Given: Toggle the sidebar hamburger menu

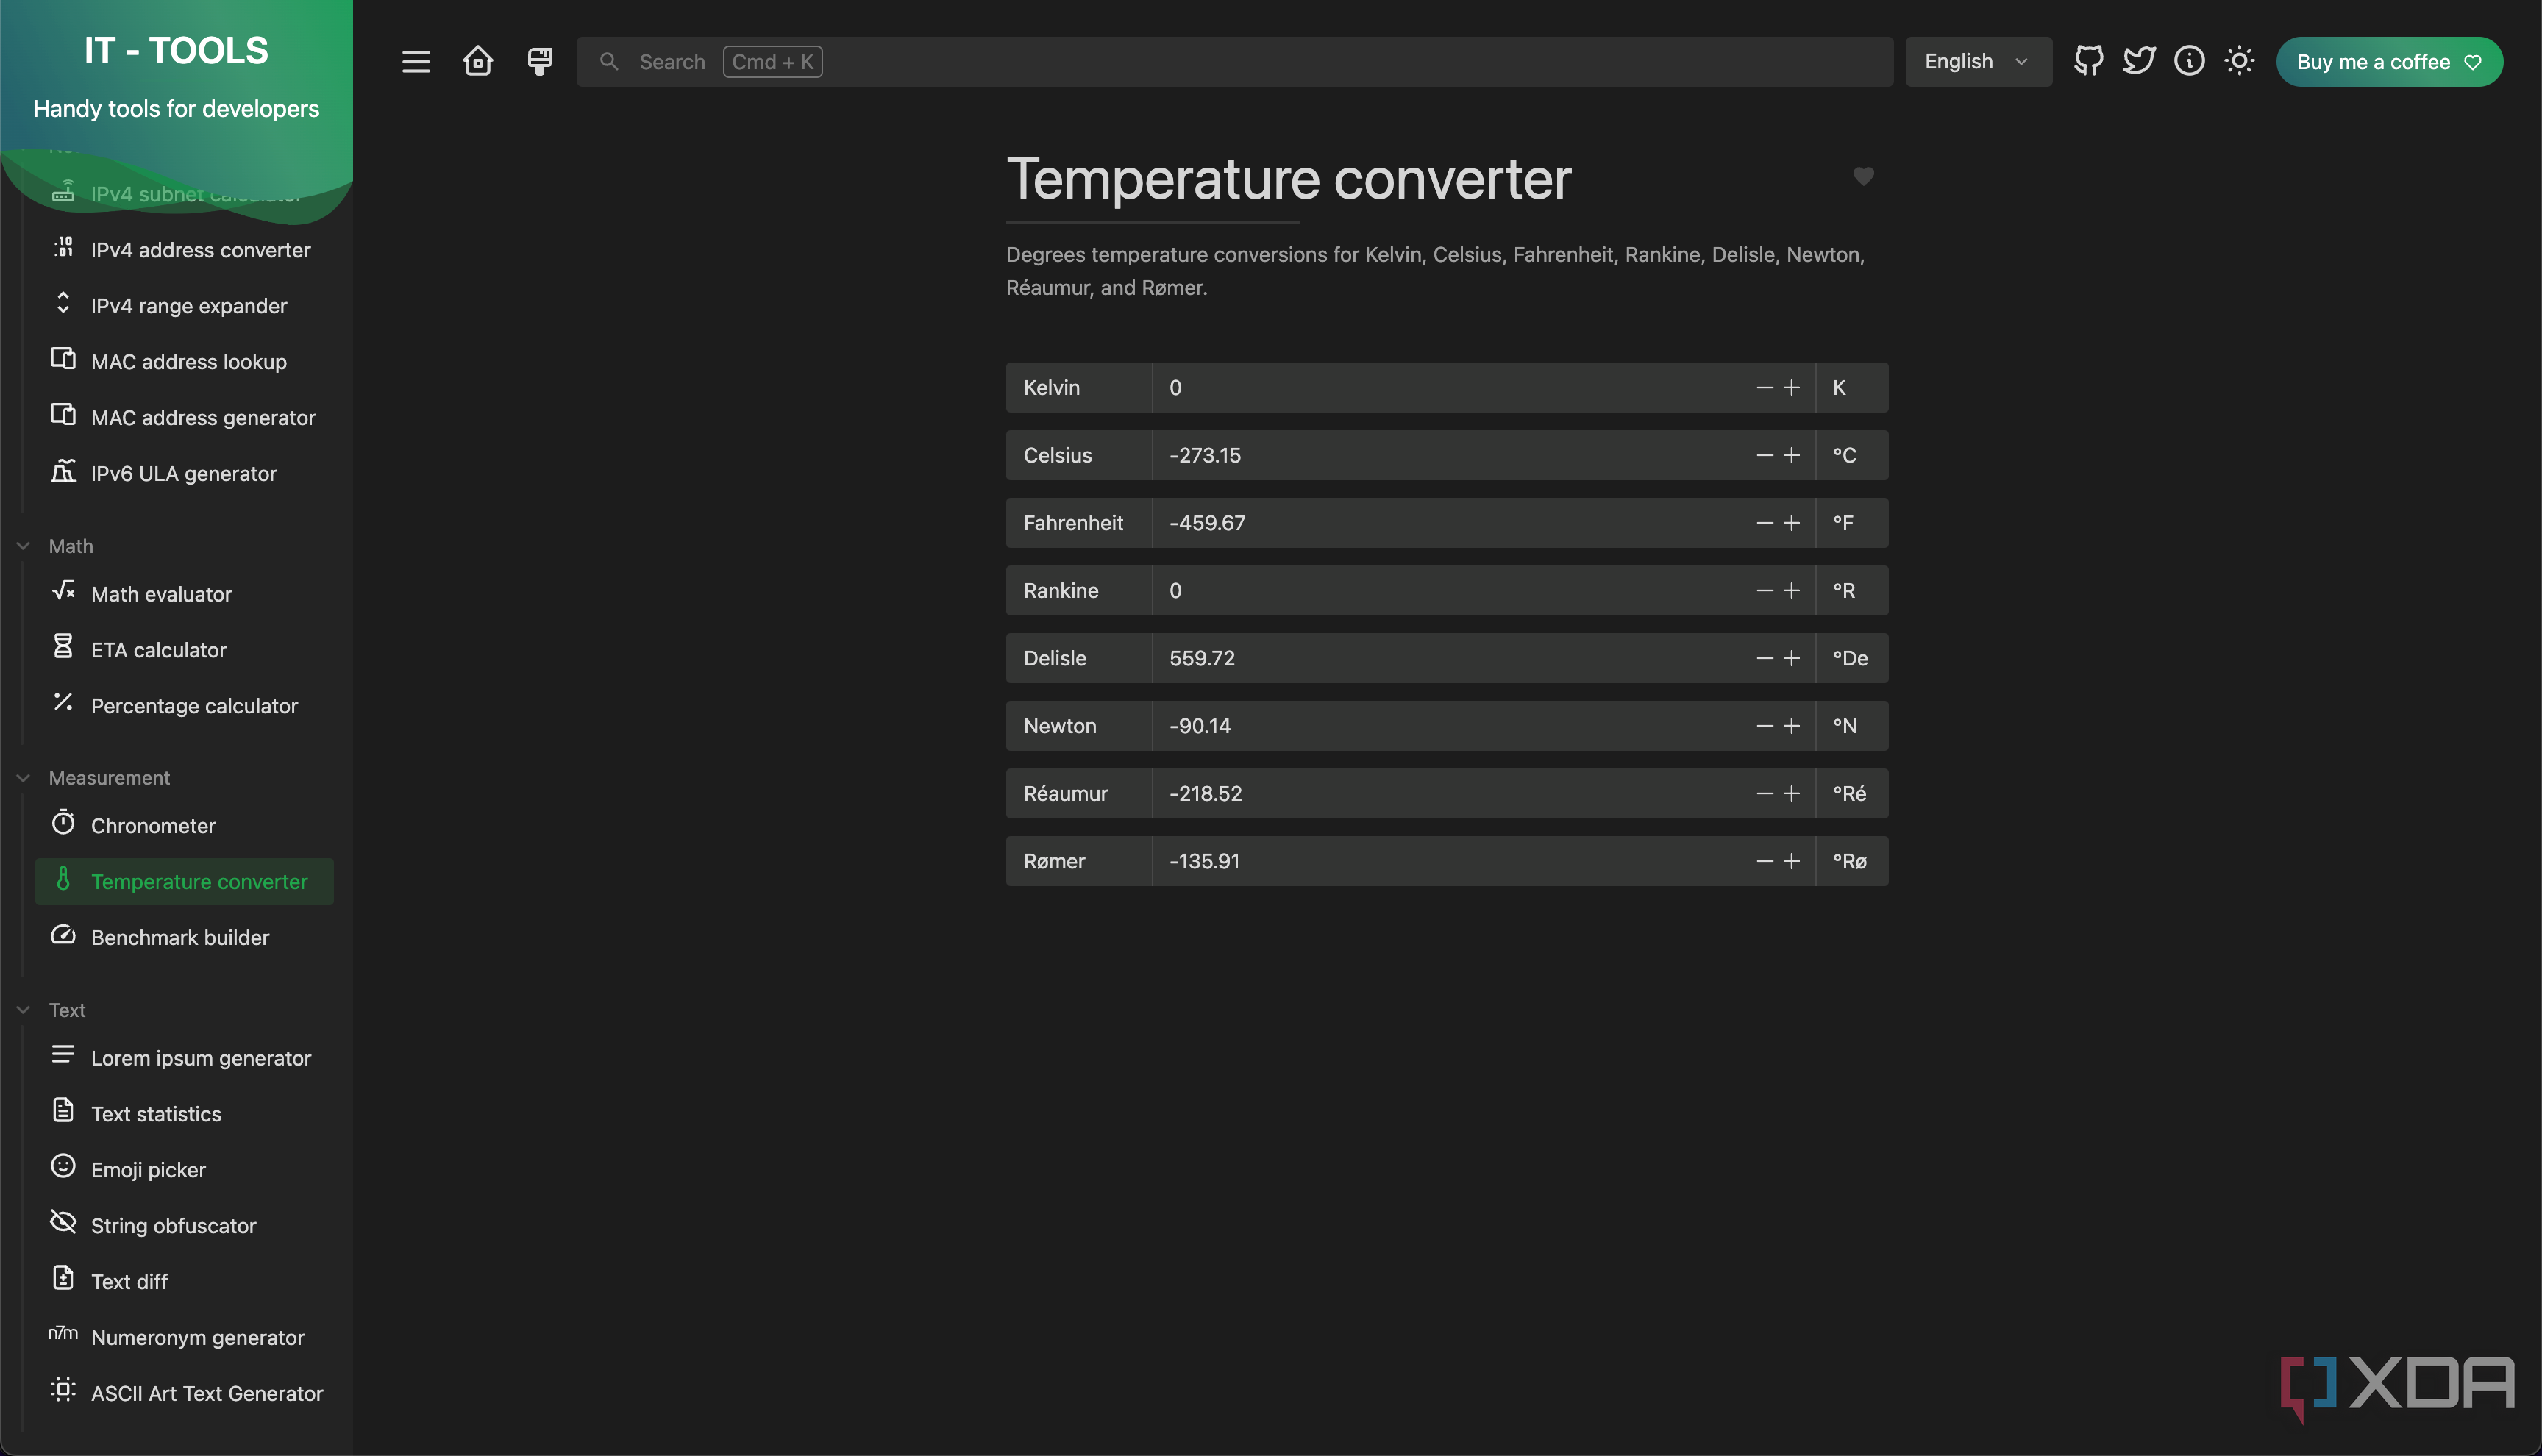Looking at the screenshot, I should click(416, 62).
